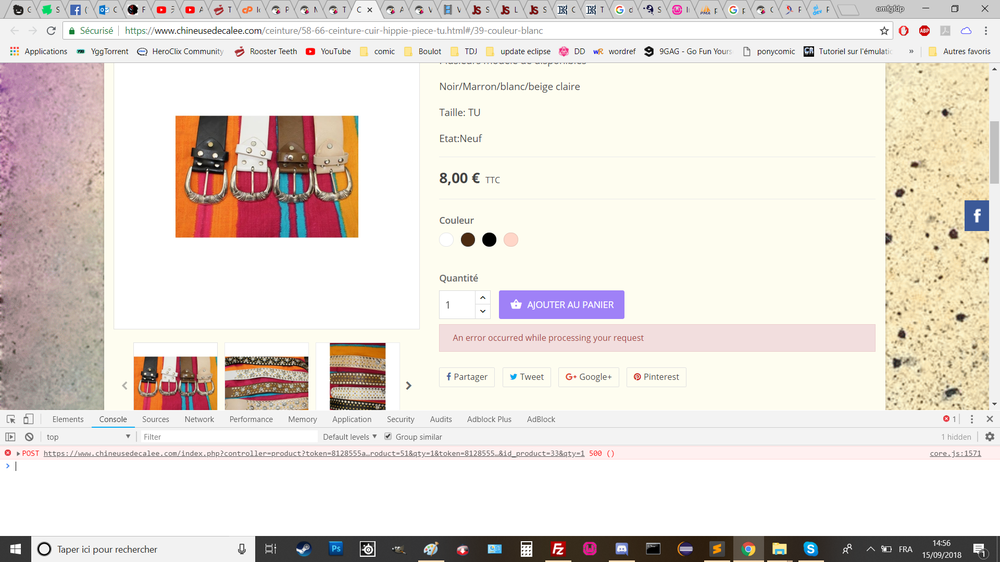Screen dimensions: 1000x562
Task: Show the console sidebar
Action: (x=10, y=437)
